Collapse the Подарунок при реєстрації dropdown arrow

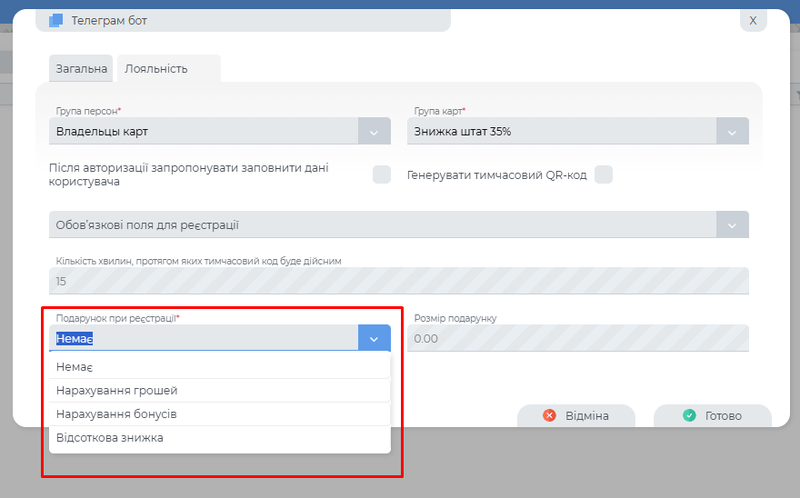373,339
